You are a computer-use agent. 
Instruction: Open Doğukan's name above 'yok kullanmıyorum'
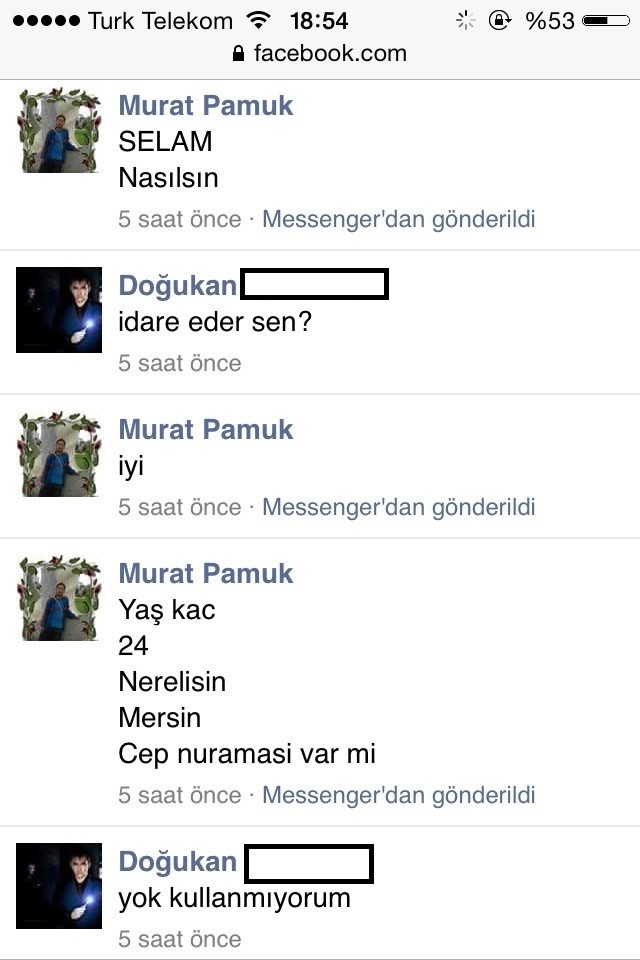click(178, 861)
